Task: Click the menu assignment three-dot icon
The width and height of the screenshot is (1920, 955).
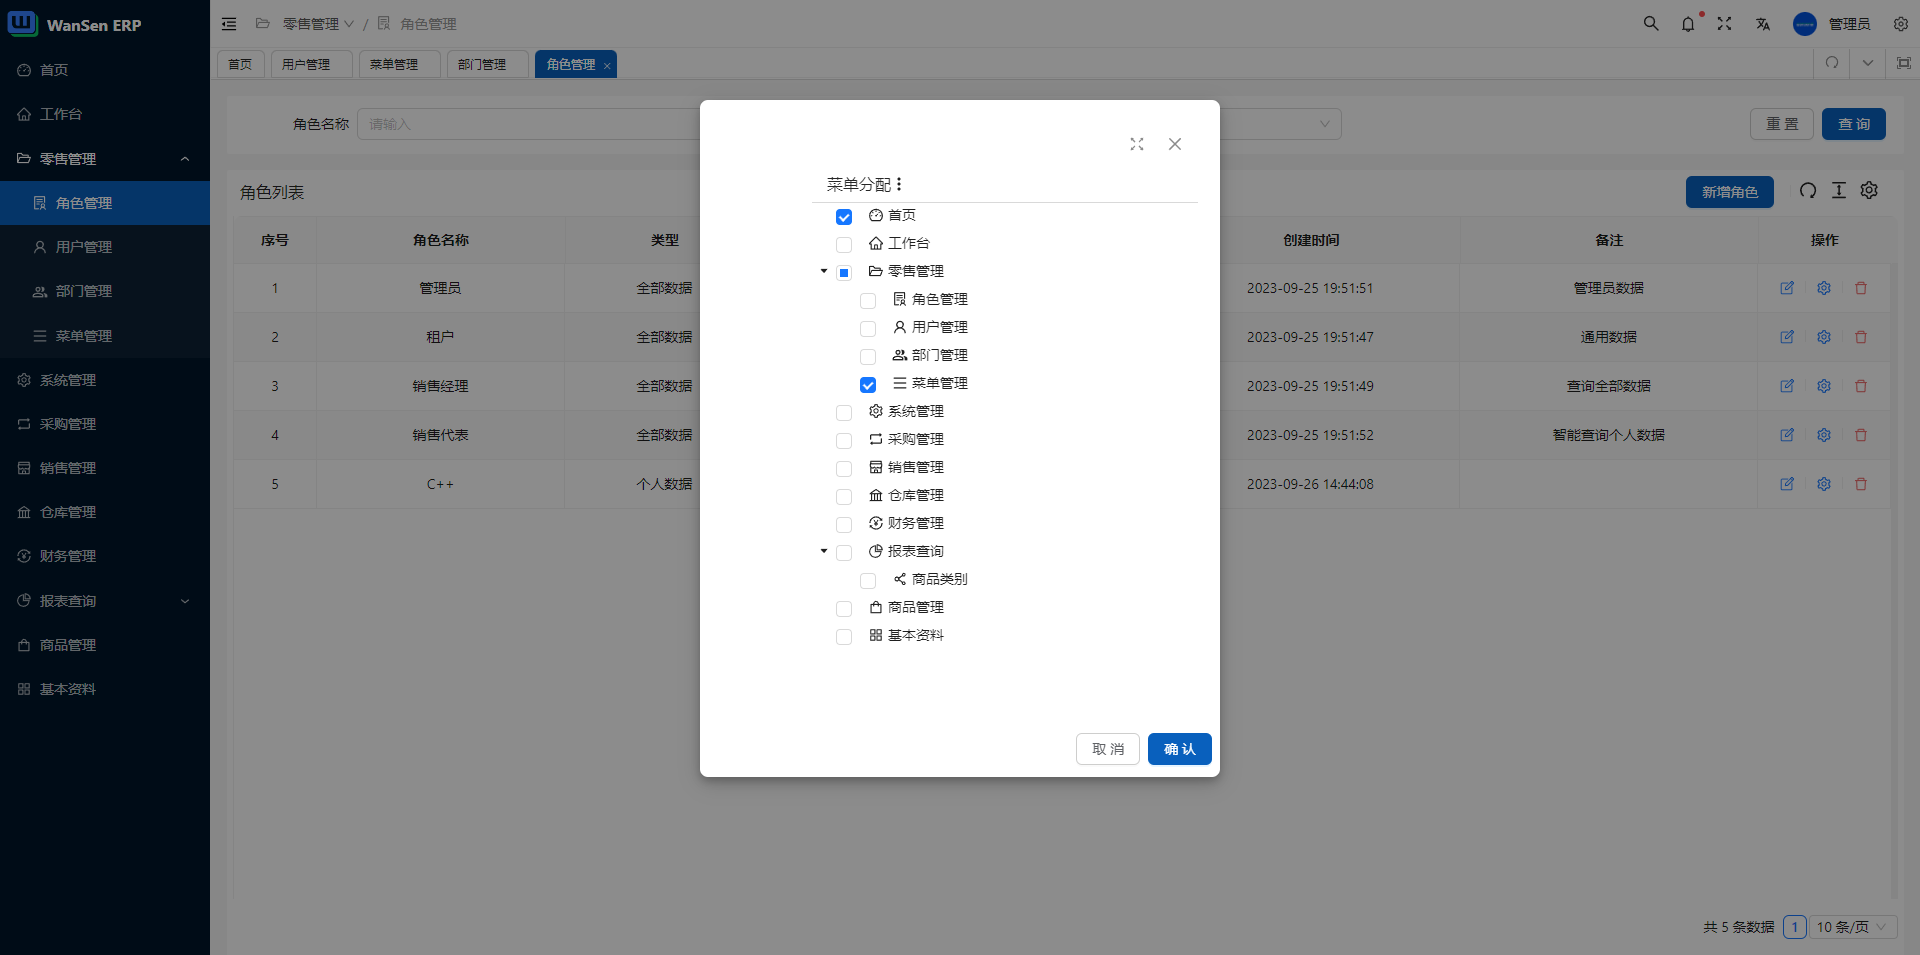Action: (x=899, y=184)
